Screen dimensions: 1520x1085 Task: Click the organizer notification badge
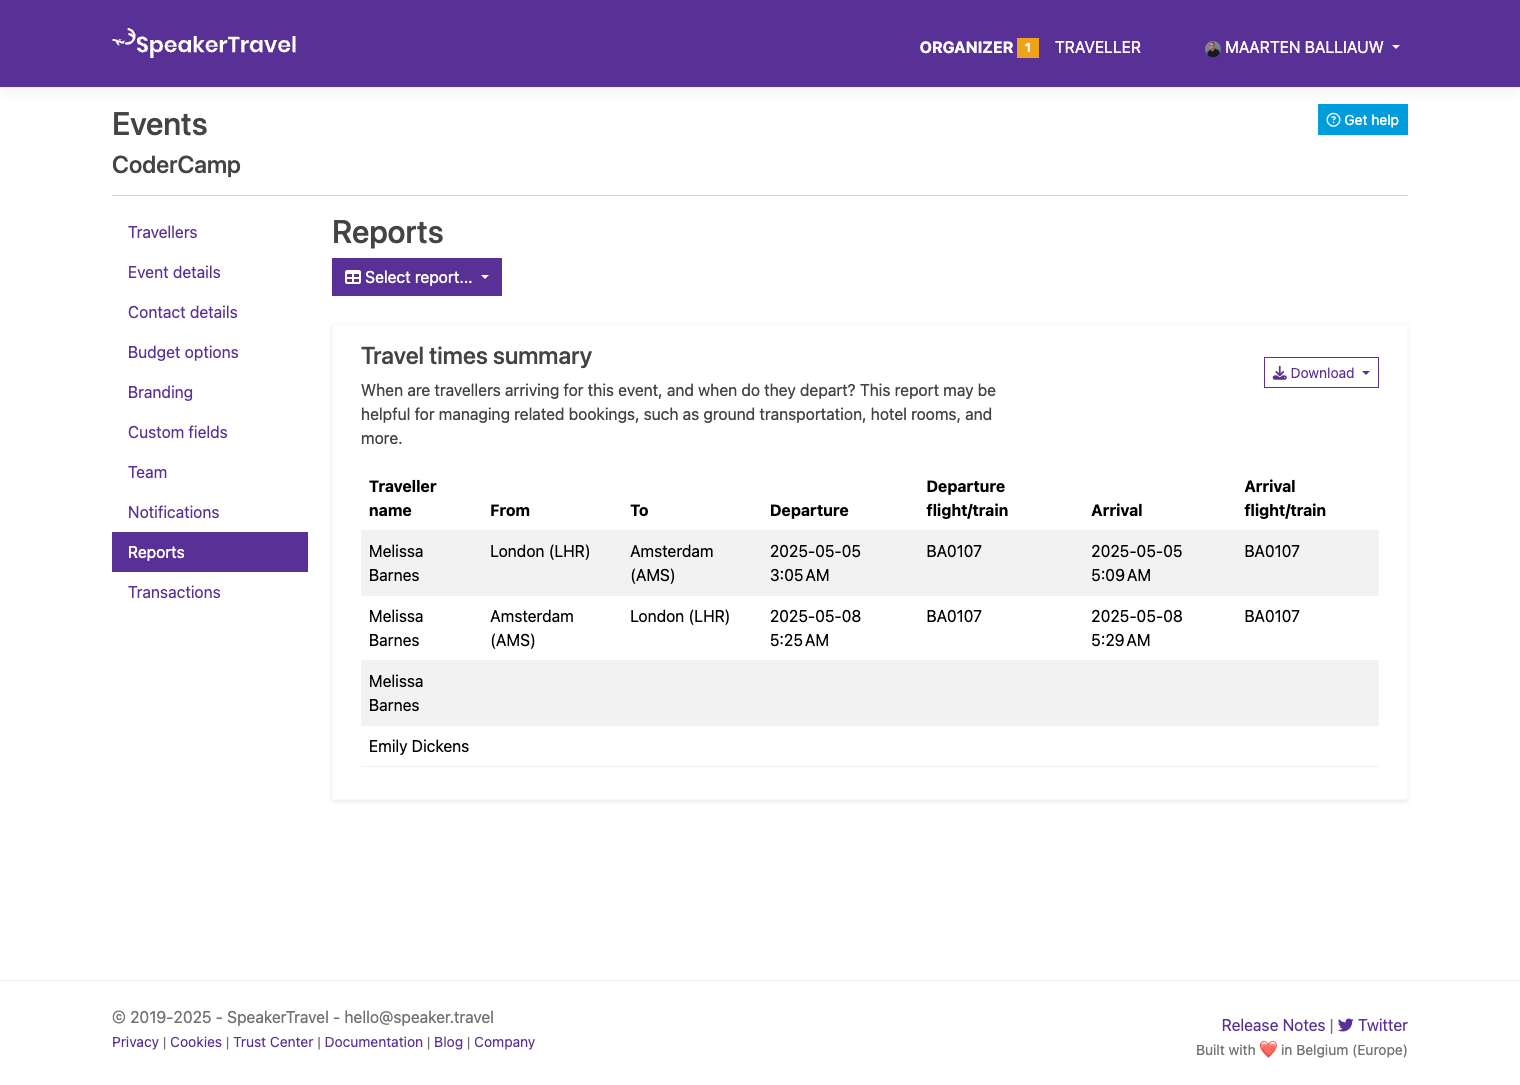(1027, 48)
